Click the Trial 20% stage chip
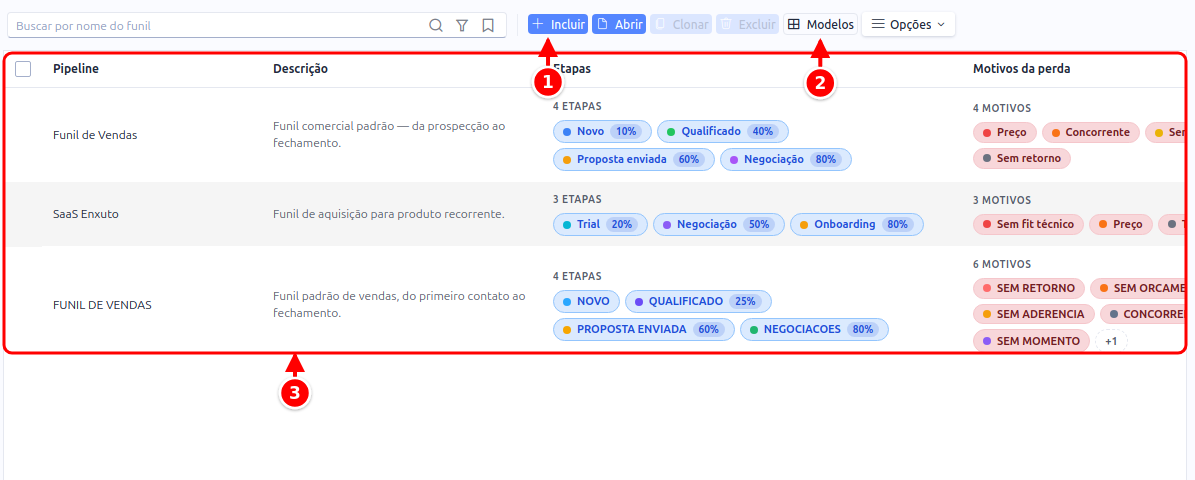Image resolution: width=1195 pixels, height=480 pixels. [x=601, y=225]
